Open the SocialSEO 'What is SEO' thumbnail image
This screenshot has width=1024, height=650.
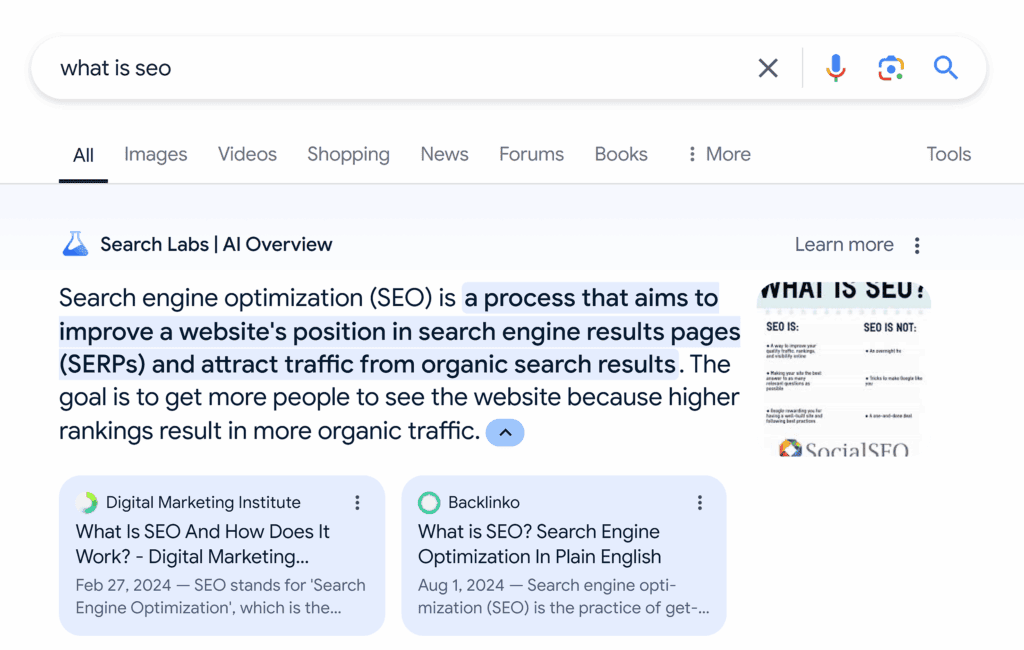click(844, 369)
